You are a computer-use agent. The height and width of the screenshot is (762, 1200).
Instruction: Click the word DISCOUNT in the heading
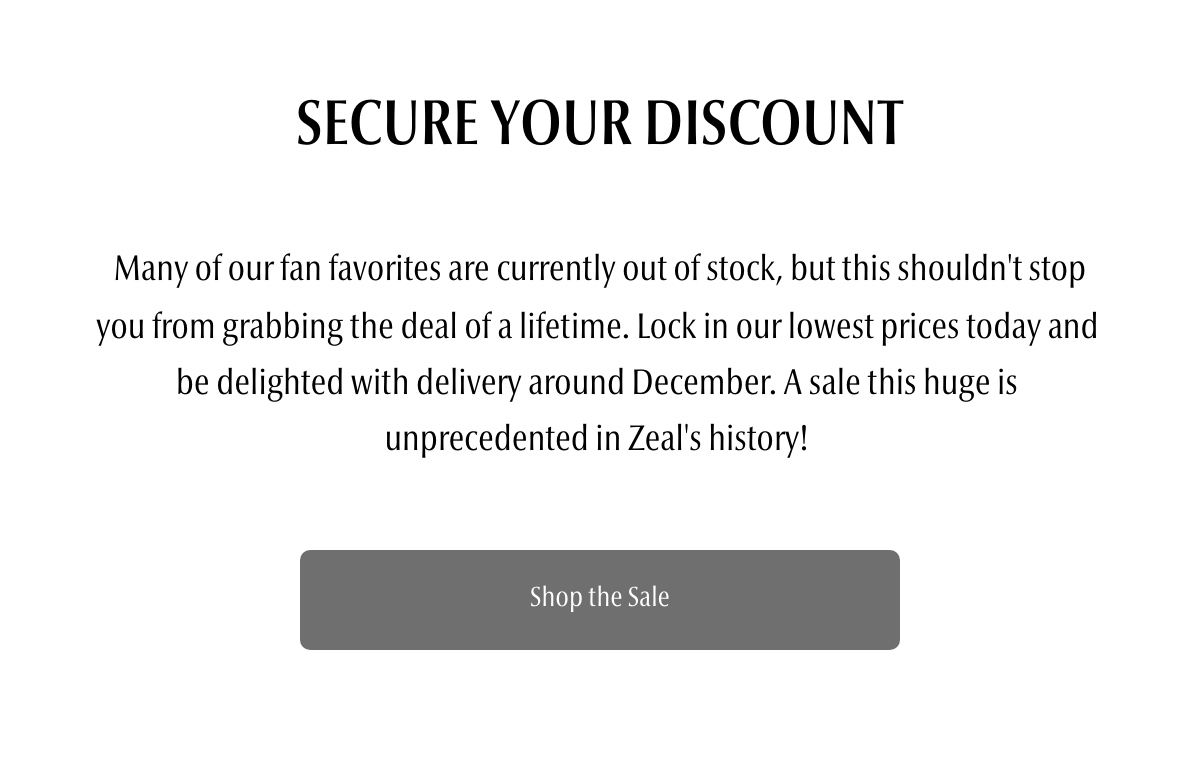[x=773, y=123]
